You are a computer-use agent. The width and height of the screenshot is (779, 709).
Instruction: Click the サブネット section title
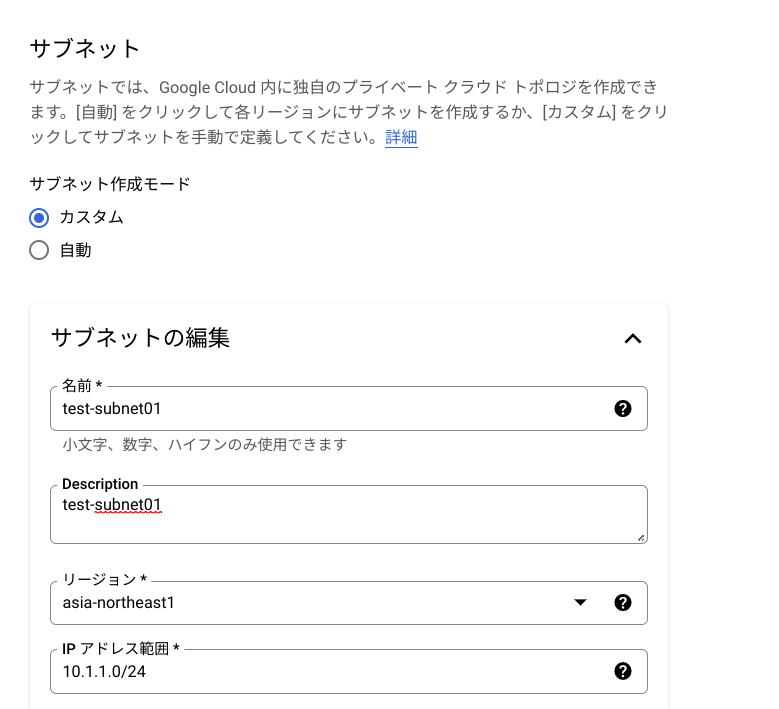click(x=84, y=49)
